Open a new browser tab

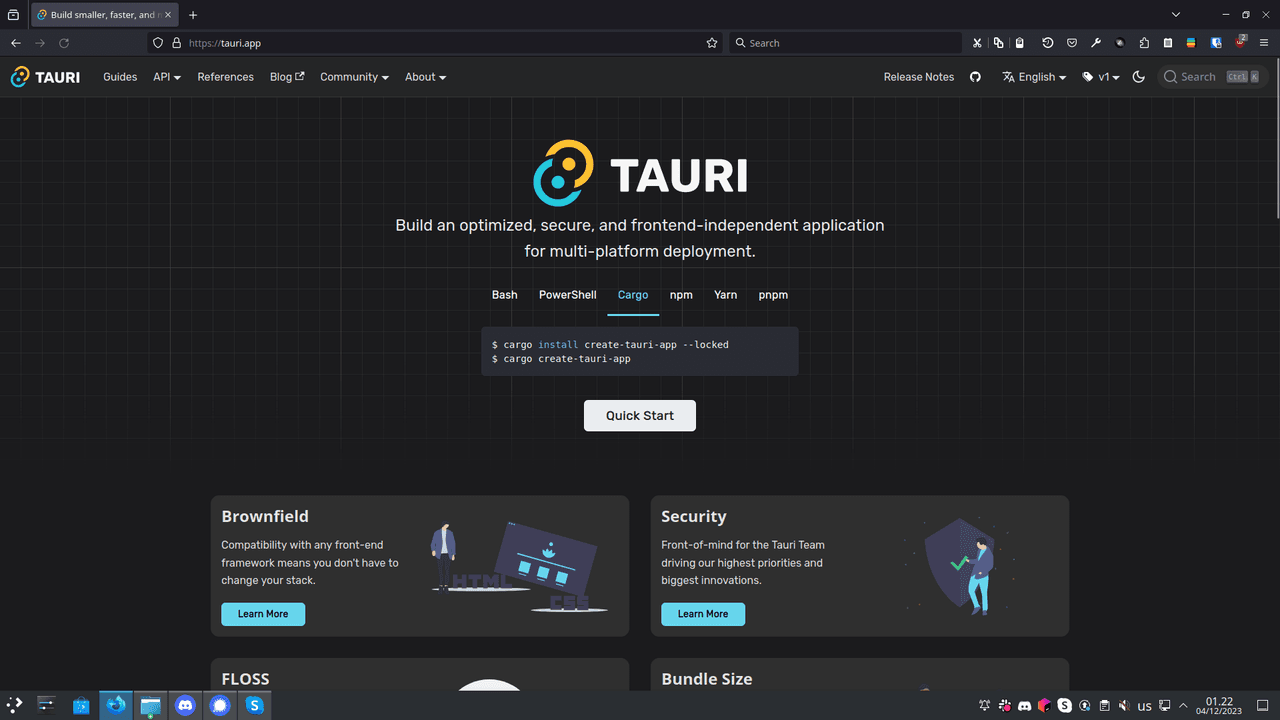point(193,15)
